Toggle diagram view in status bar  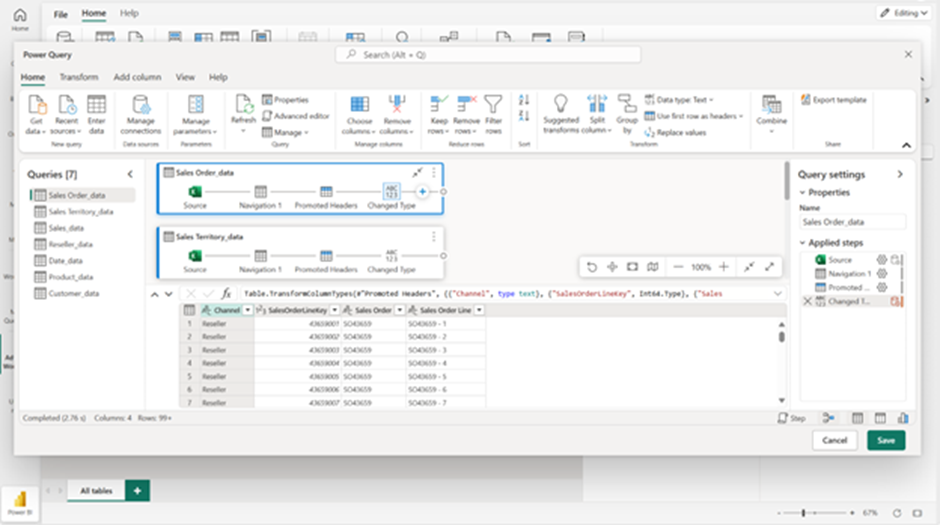point(828,418)
